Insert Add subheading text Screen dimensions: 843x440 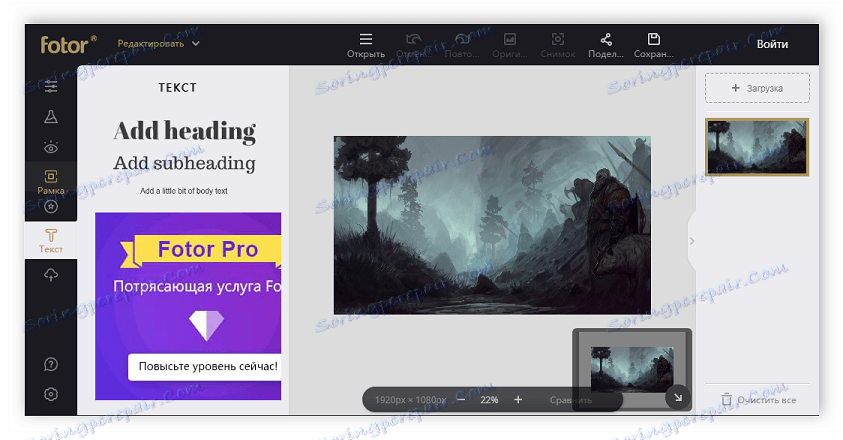coord(184,163)
